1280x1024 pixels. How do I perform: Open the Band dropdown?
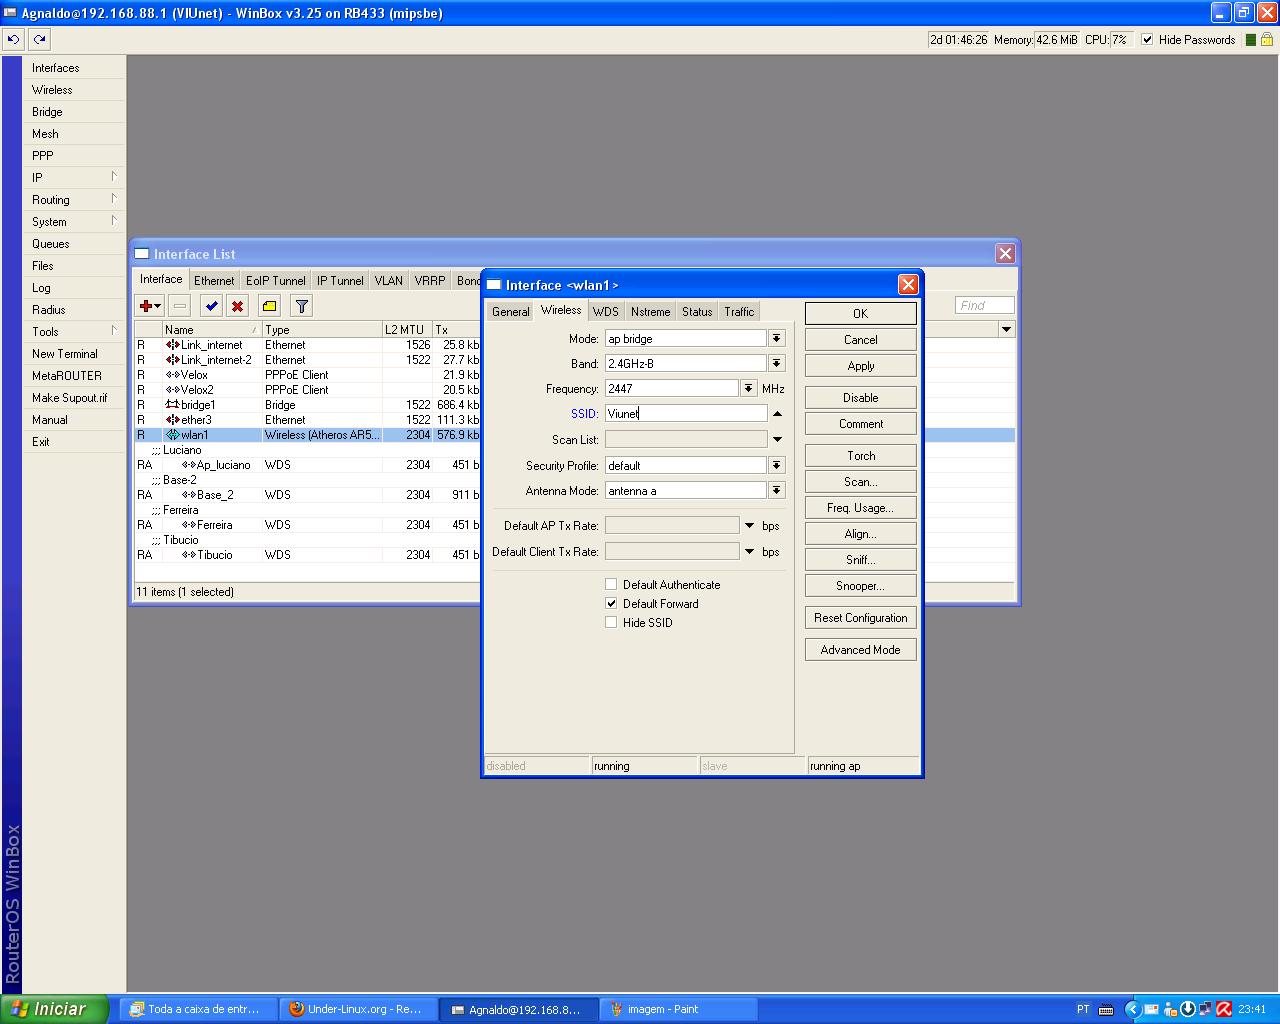tap(777, 364)
